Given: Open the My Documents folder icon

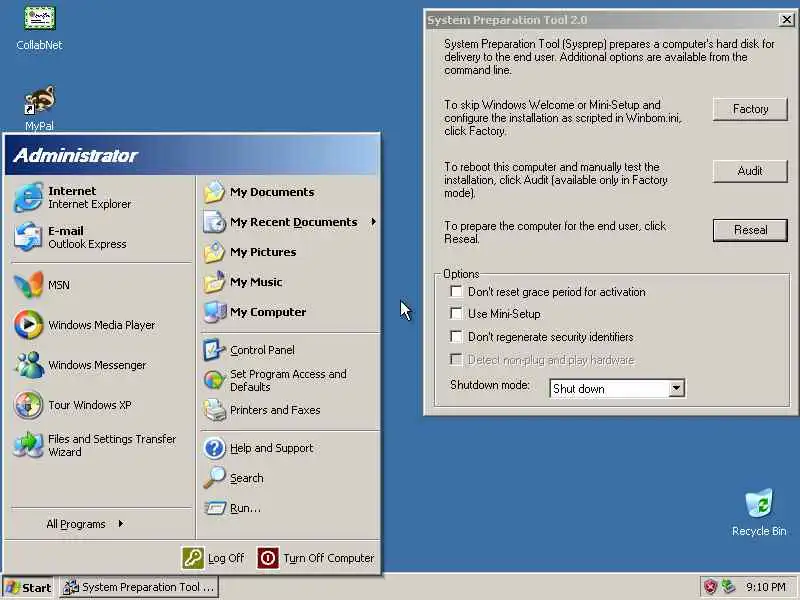Looking at the screenshot, I should (214, 192).
